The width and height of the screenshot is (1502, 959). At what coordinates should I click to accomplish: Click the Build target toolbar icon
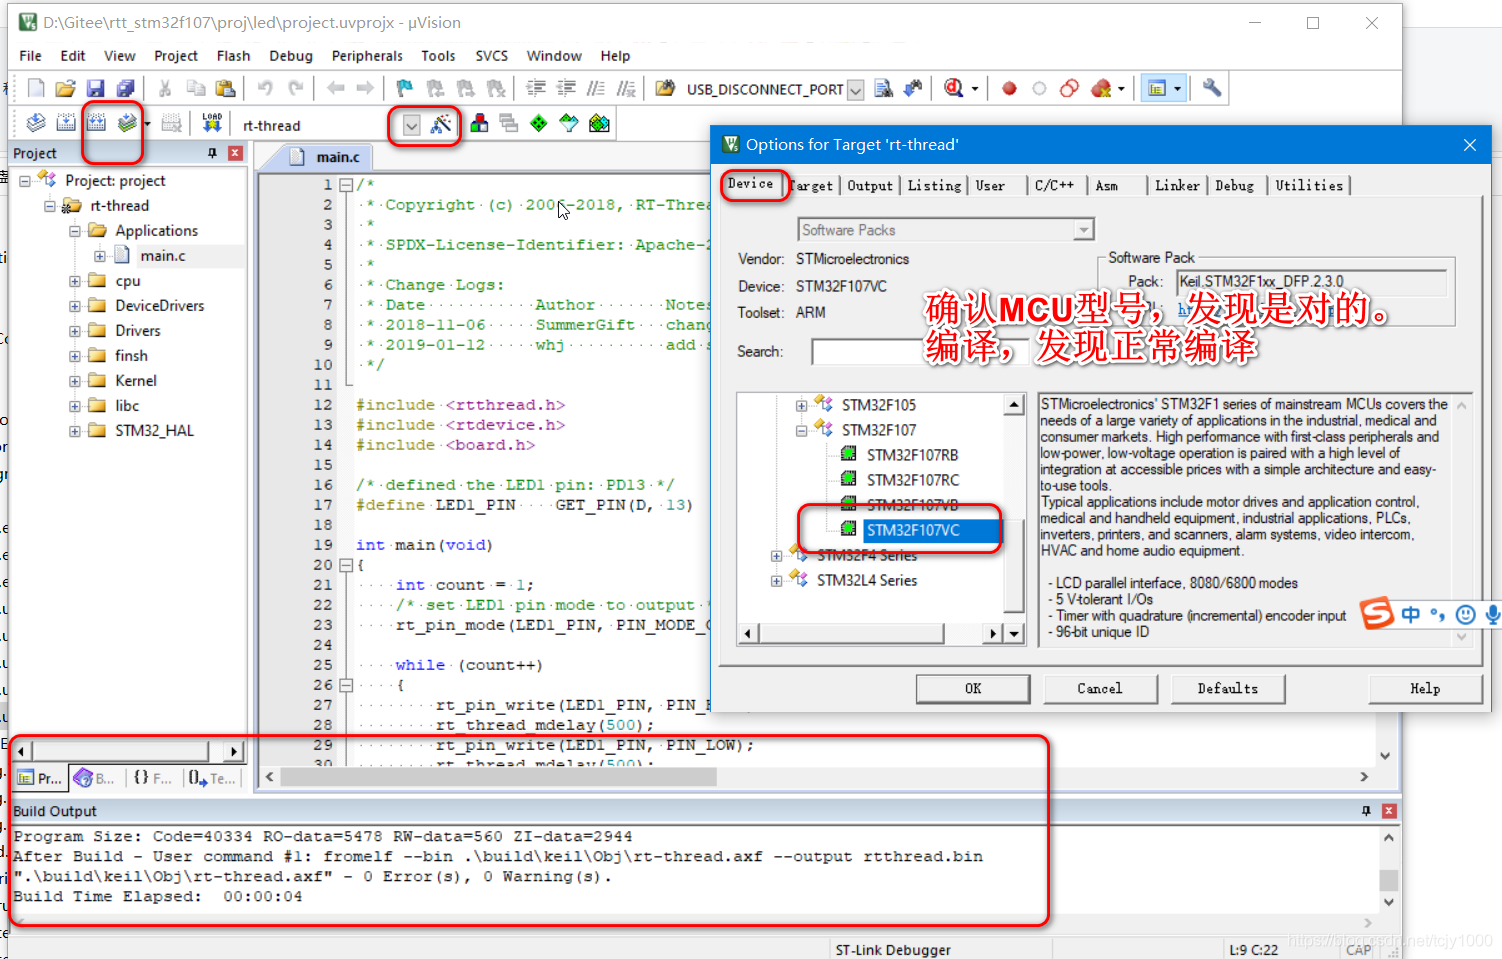coord(66,123)
